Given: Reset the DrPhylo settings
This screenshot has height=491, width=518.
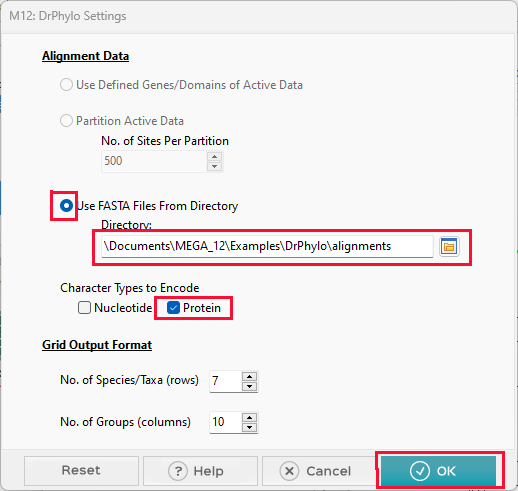Looking at the screenshot, I should click(x=81, y=471).
